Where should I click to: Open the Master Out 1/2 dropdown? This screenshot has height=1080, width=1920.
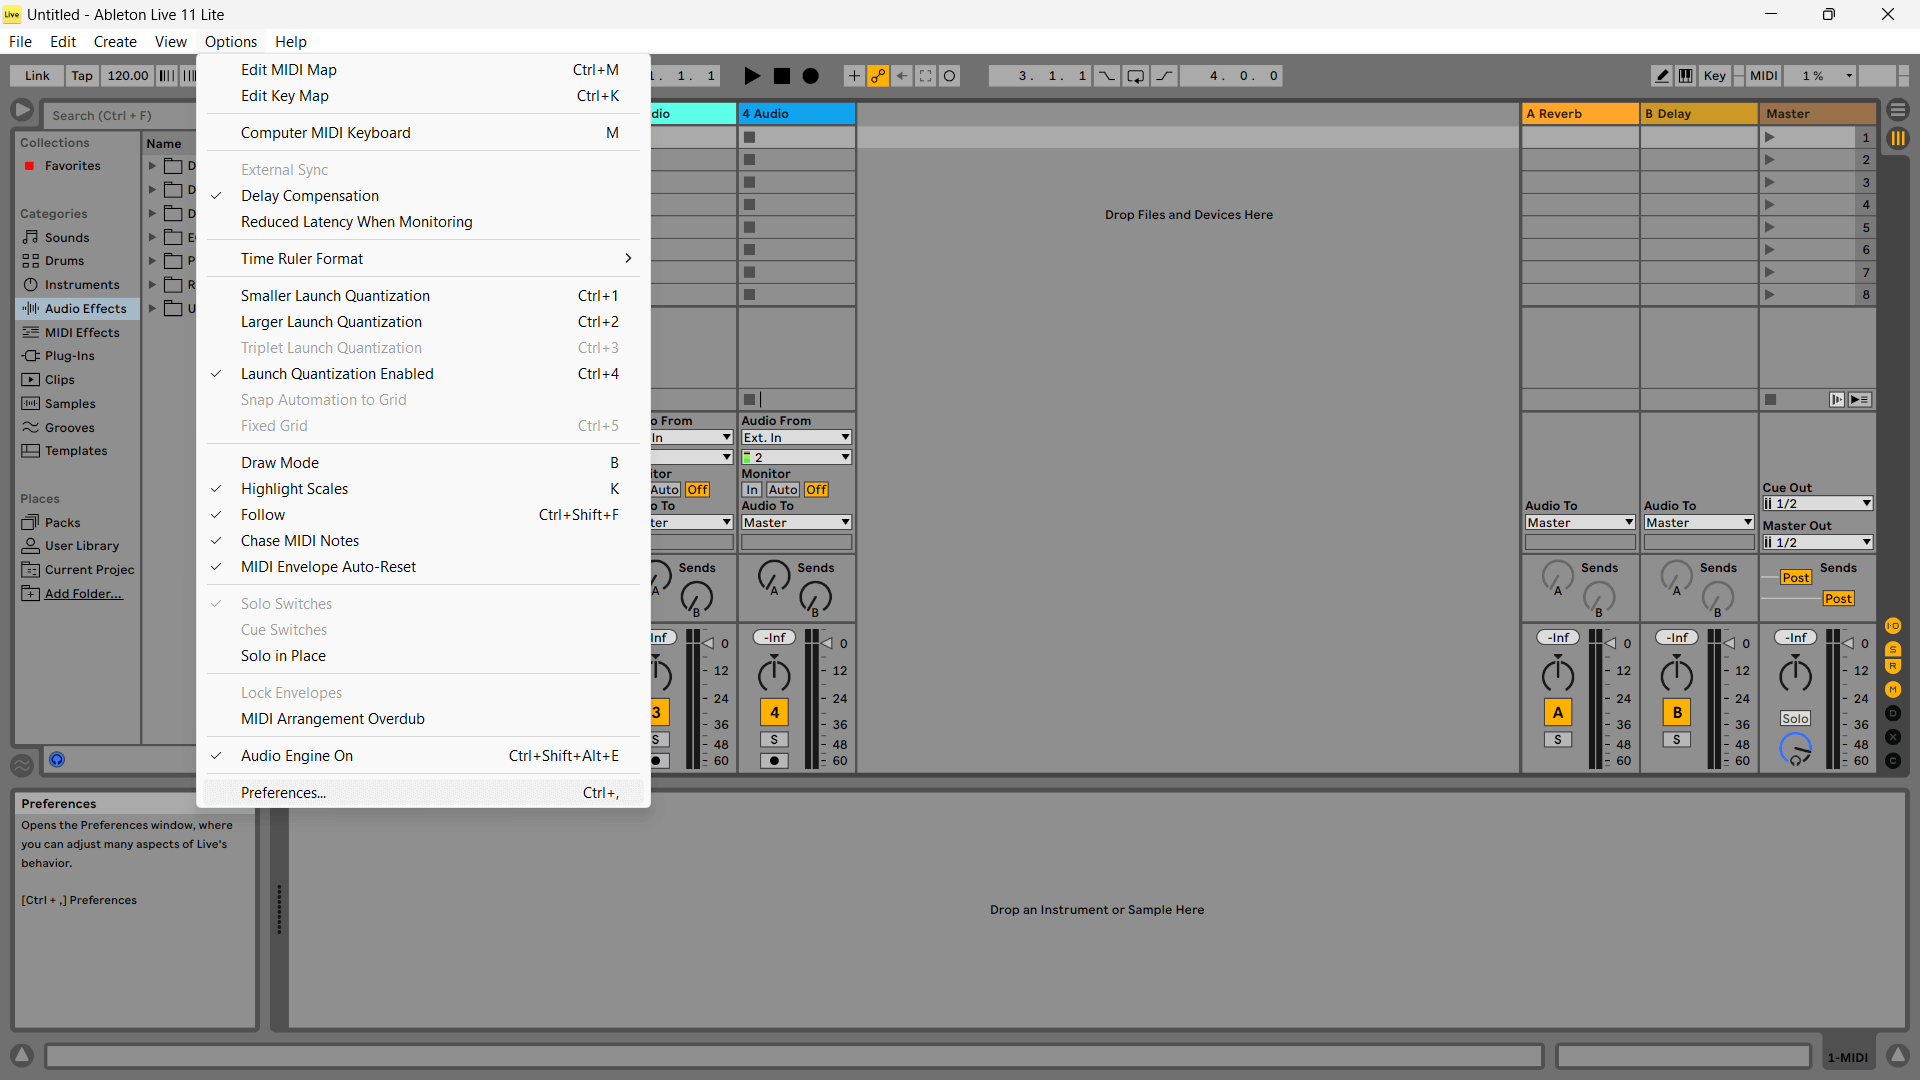click(x=1817, y=543)
